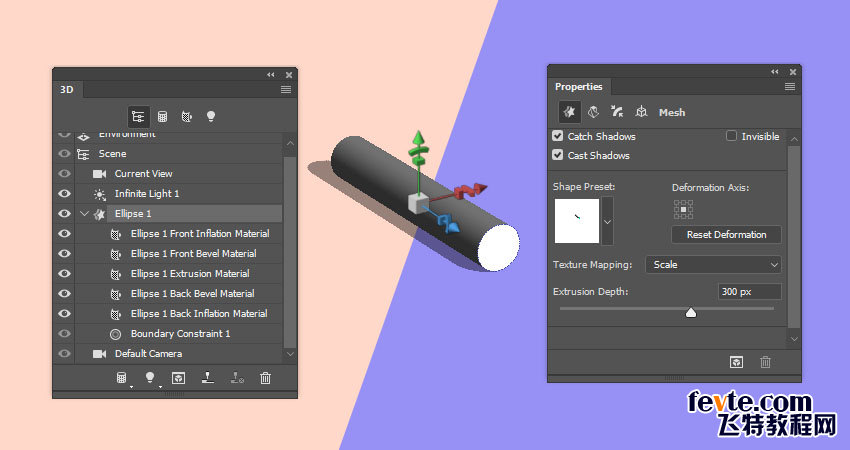Delete selected 3D object with trash icon
Image resolution: width=850 pixels, height=450 pixels.
tap(265, 378)
